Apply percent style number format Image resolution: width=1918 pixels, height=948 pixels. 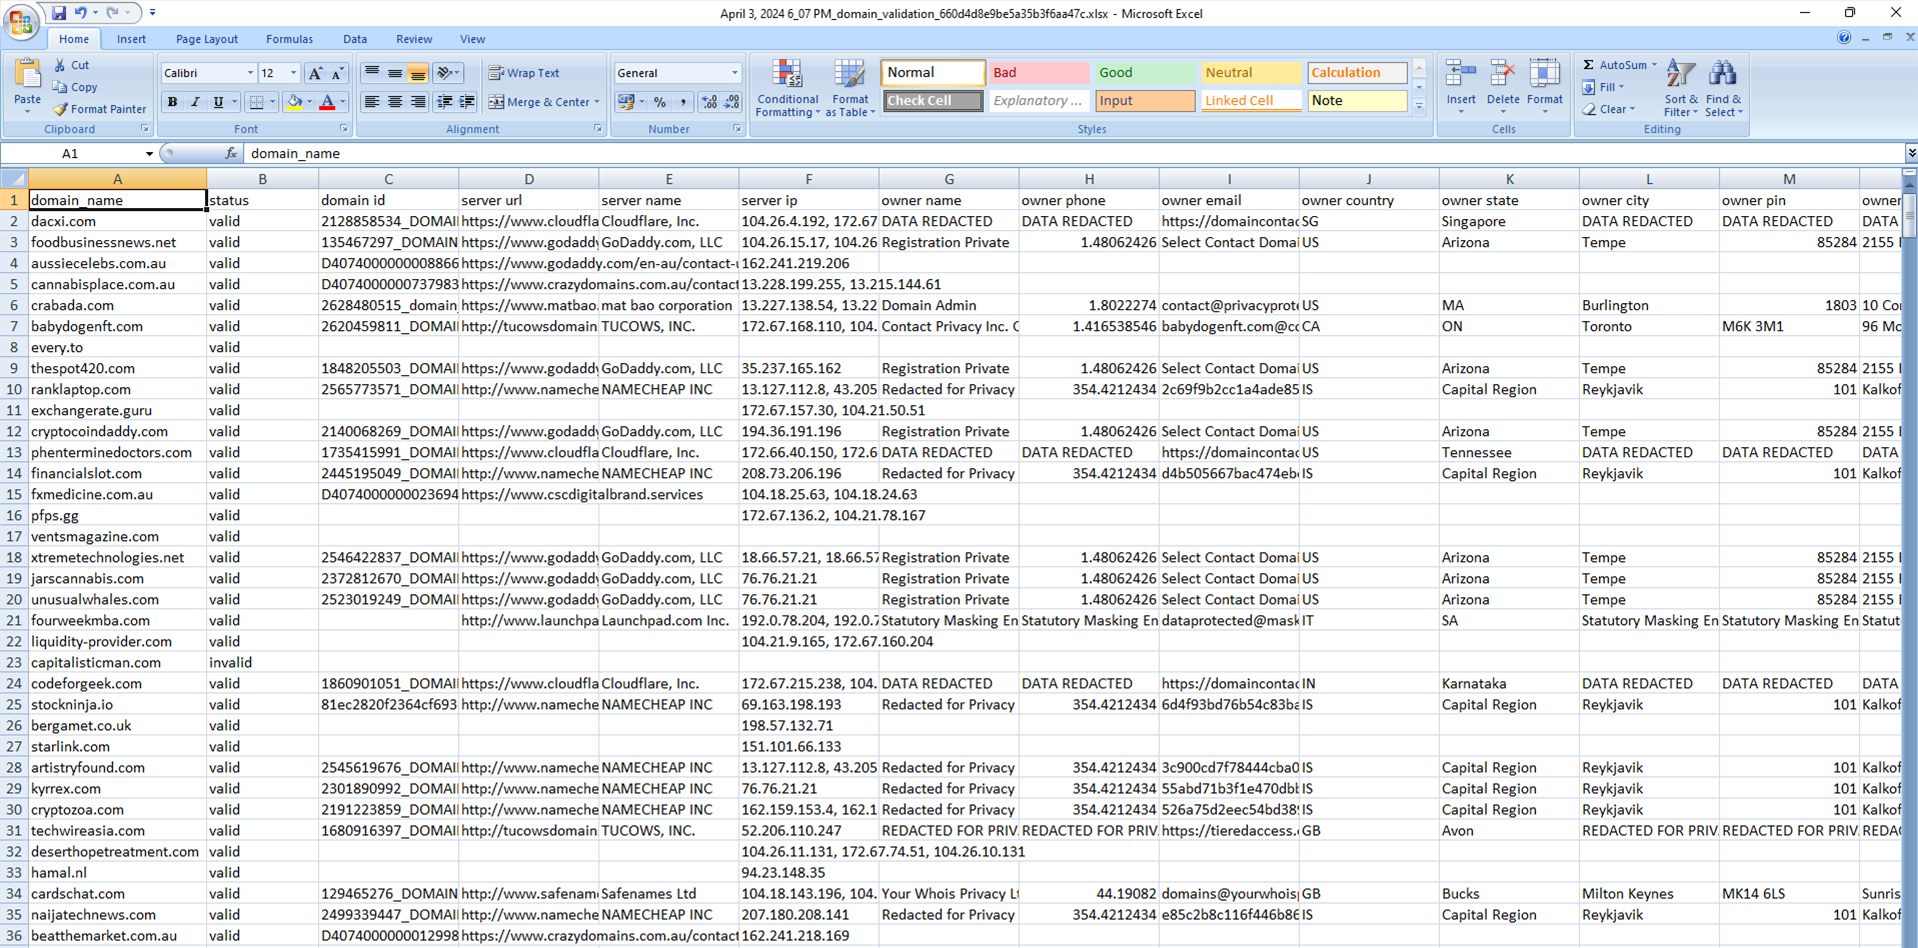coord(660,102)
